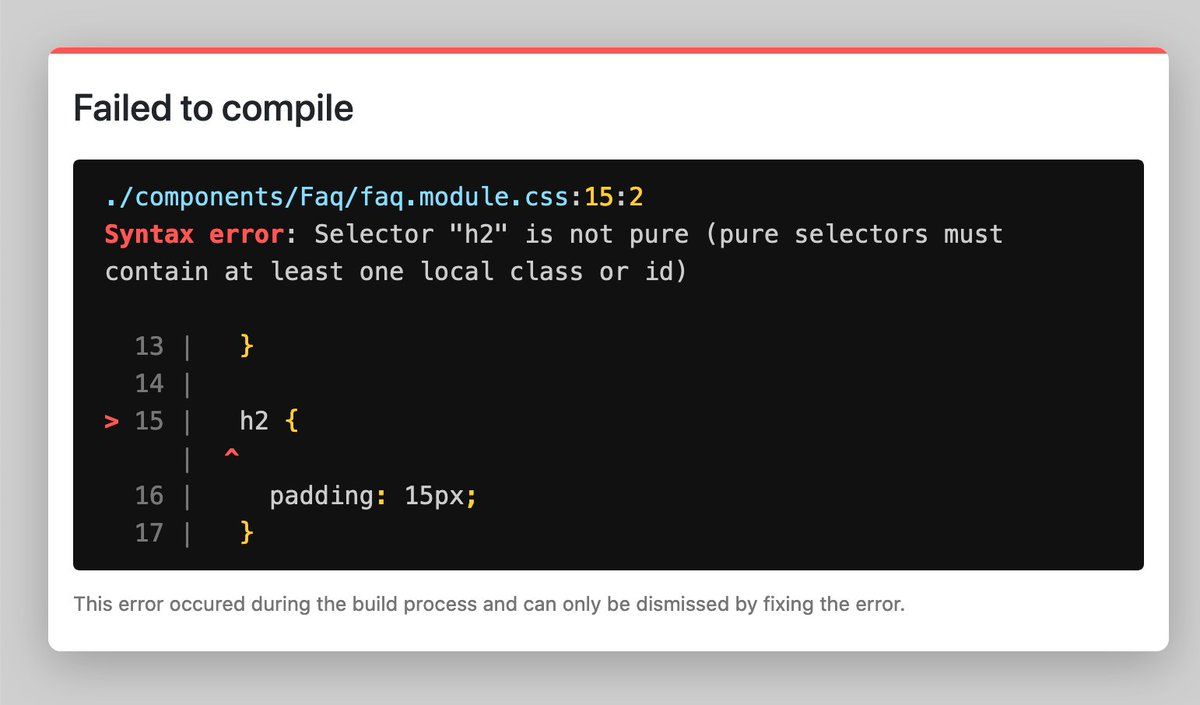The image size is (1200, 705).
Task: Click the "Failed to compile" heading
Action: click(213, 107)
